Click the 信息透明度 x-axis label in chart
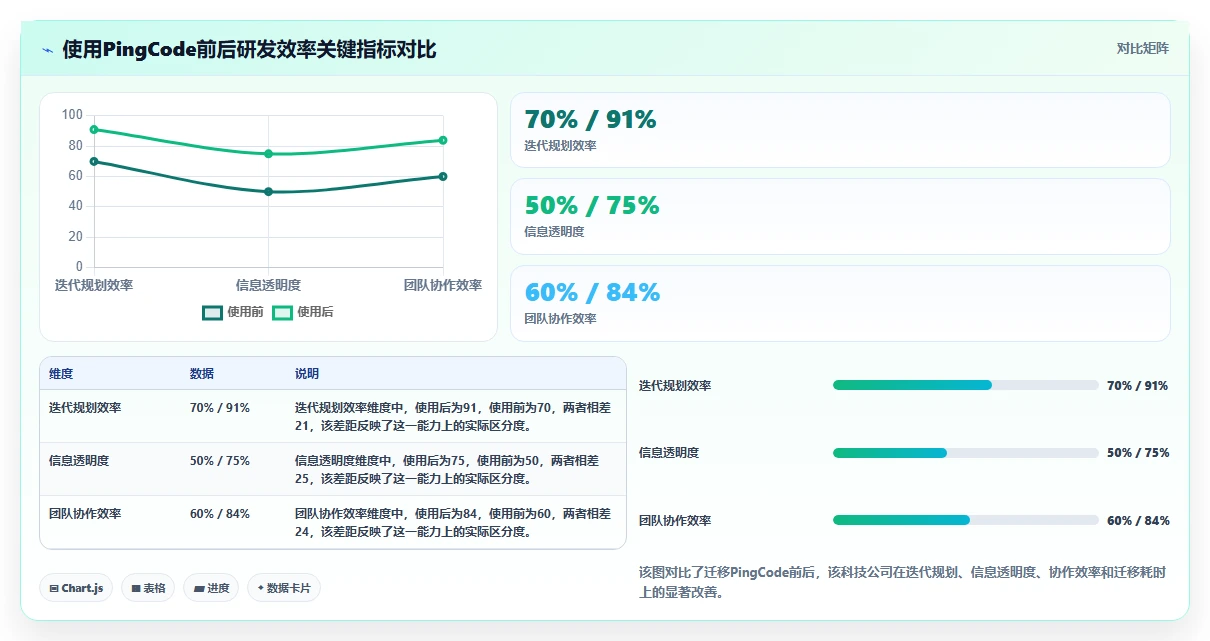Image resolution: width=1210 pixels, height=641 pixels. pos(268,285)
